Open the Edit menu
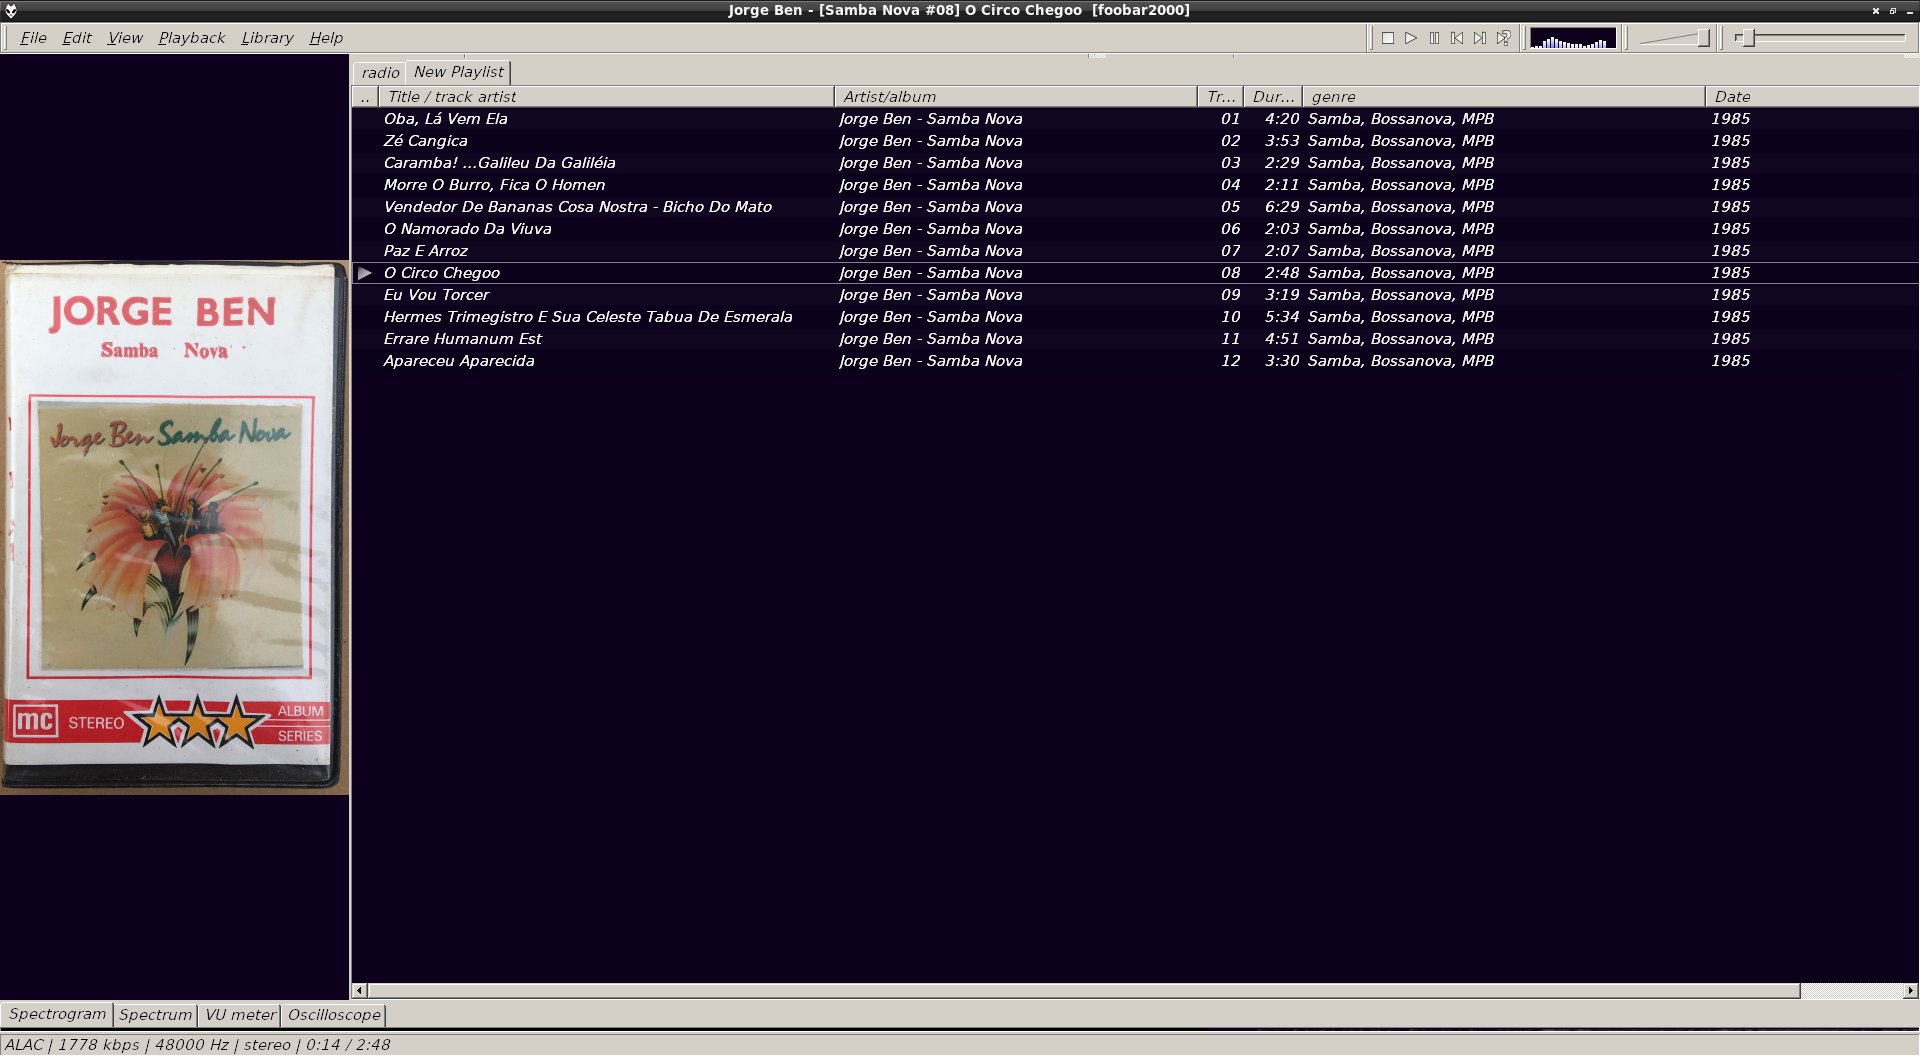1920x1056 pixels. tap(77, 38)
